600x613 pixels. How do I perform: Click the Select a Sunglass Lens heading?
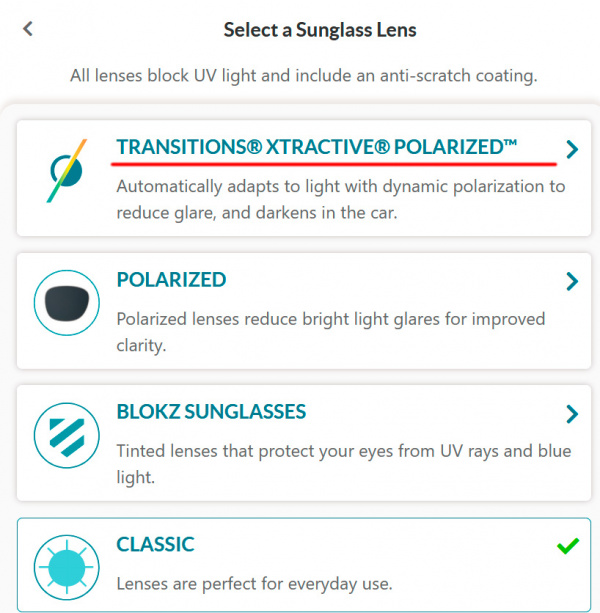320,30
